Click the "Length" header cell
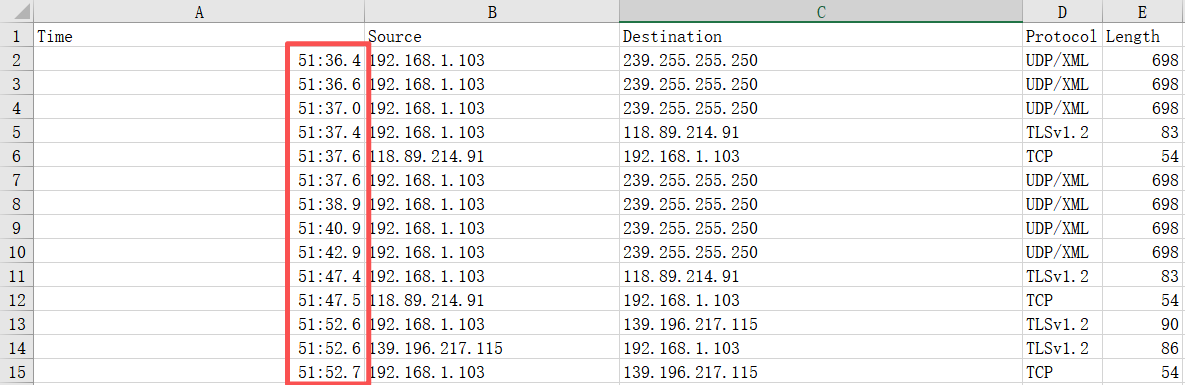1185x385 pixels. click(1143, 36)
